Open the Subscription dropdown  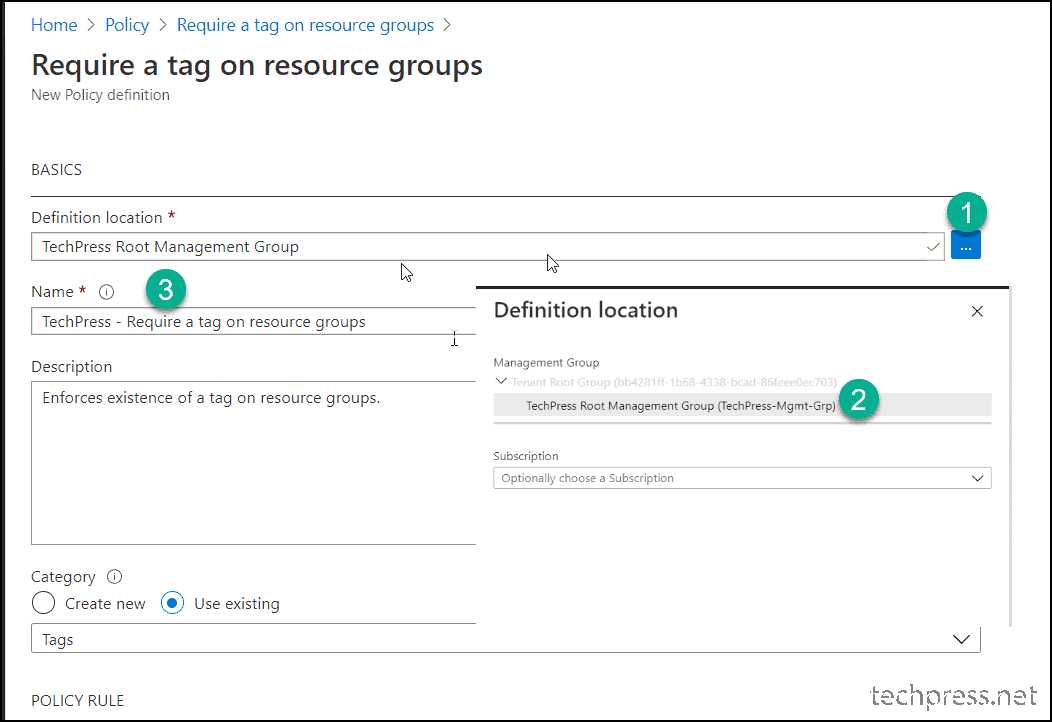coord(742,478)
